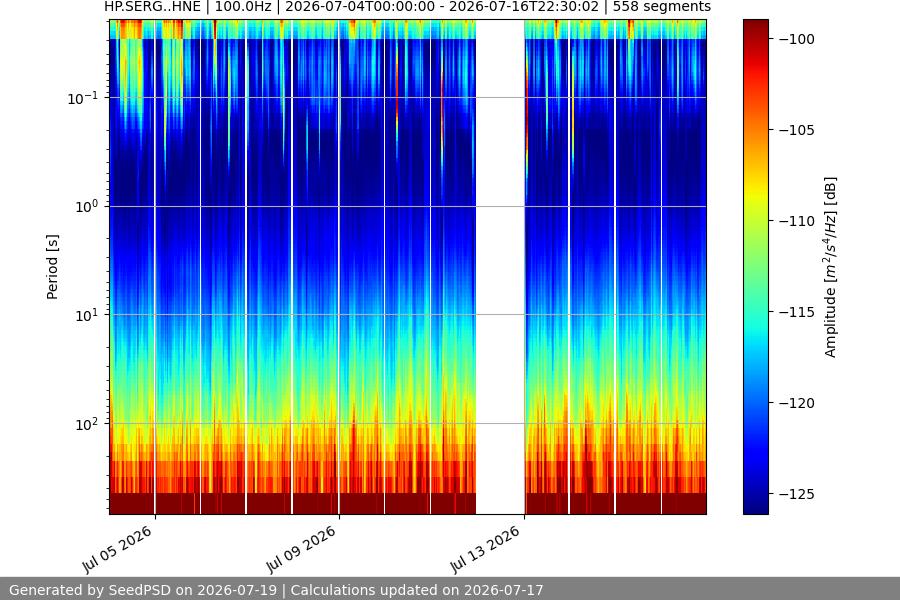Click 'Calculations updated on 2026-07-17' footer text
Screen dimensions: 900x600
pyautogui.click(x=417, y=590)
